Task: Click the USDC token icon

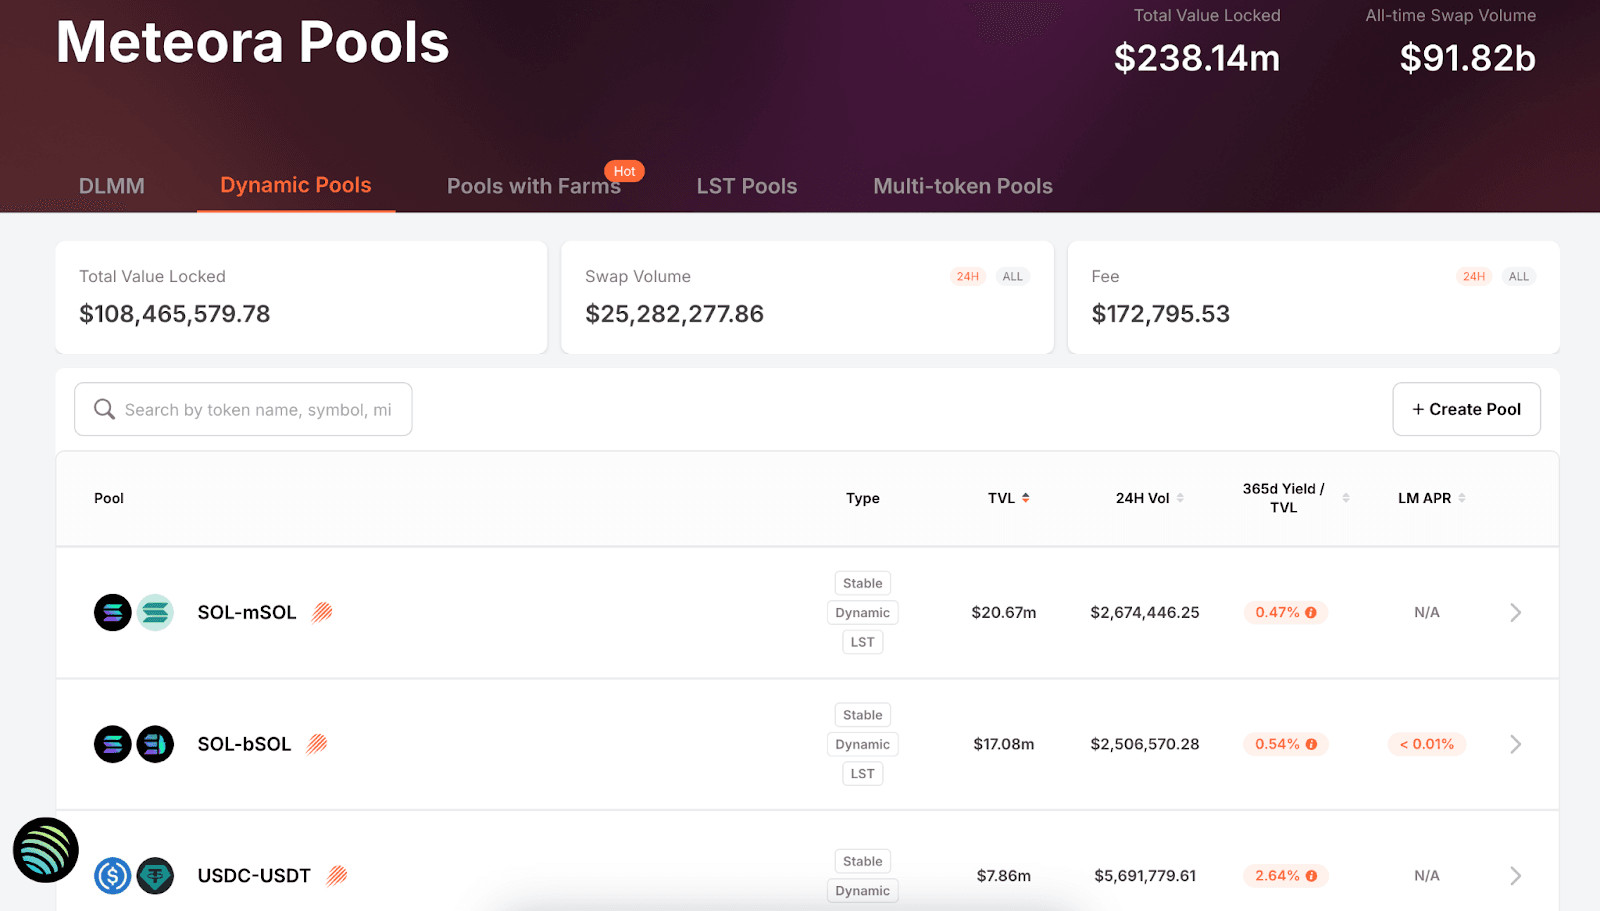Action: [x=113, y=876]
